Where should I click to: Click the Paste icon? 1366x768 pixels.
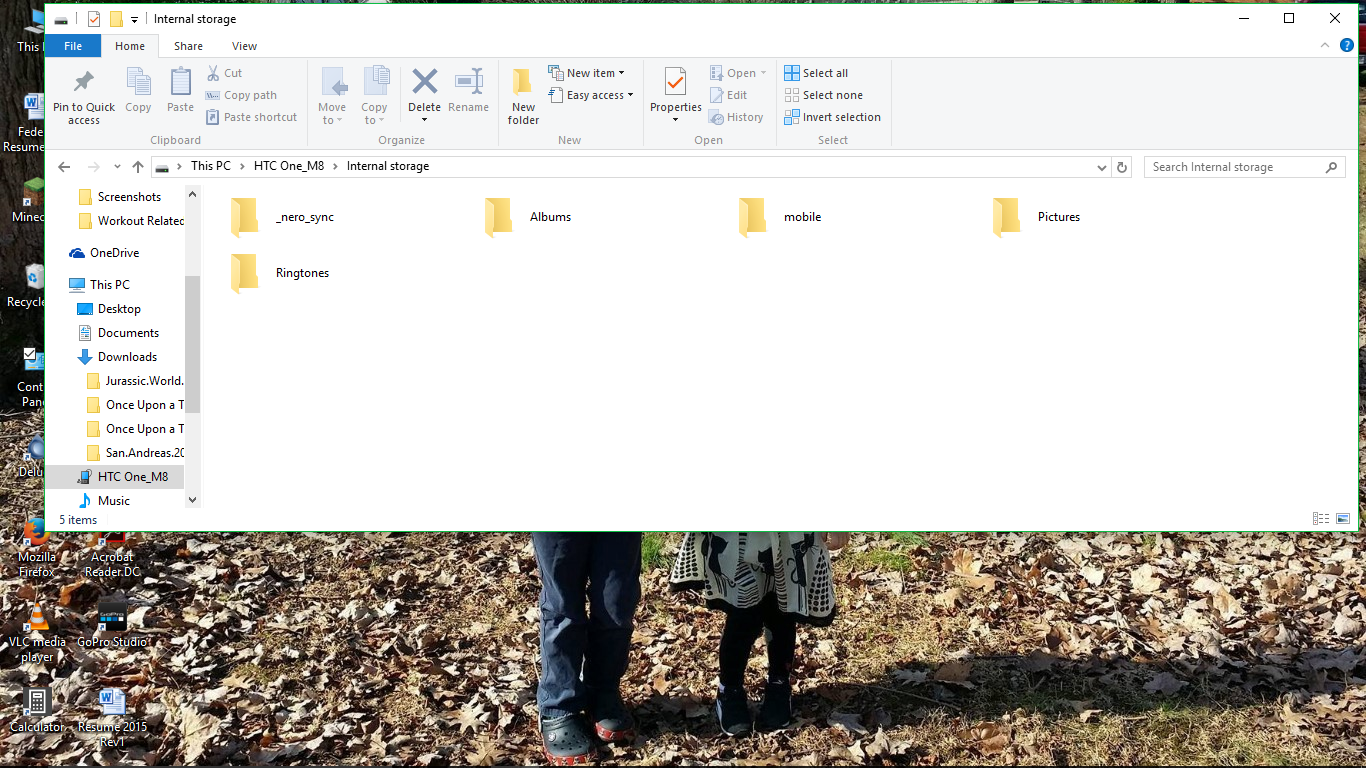(180, 92)
